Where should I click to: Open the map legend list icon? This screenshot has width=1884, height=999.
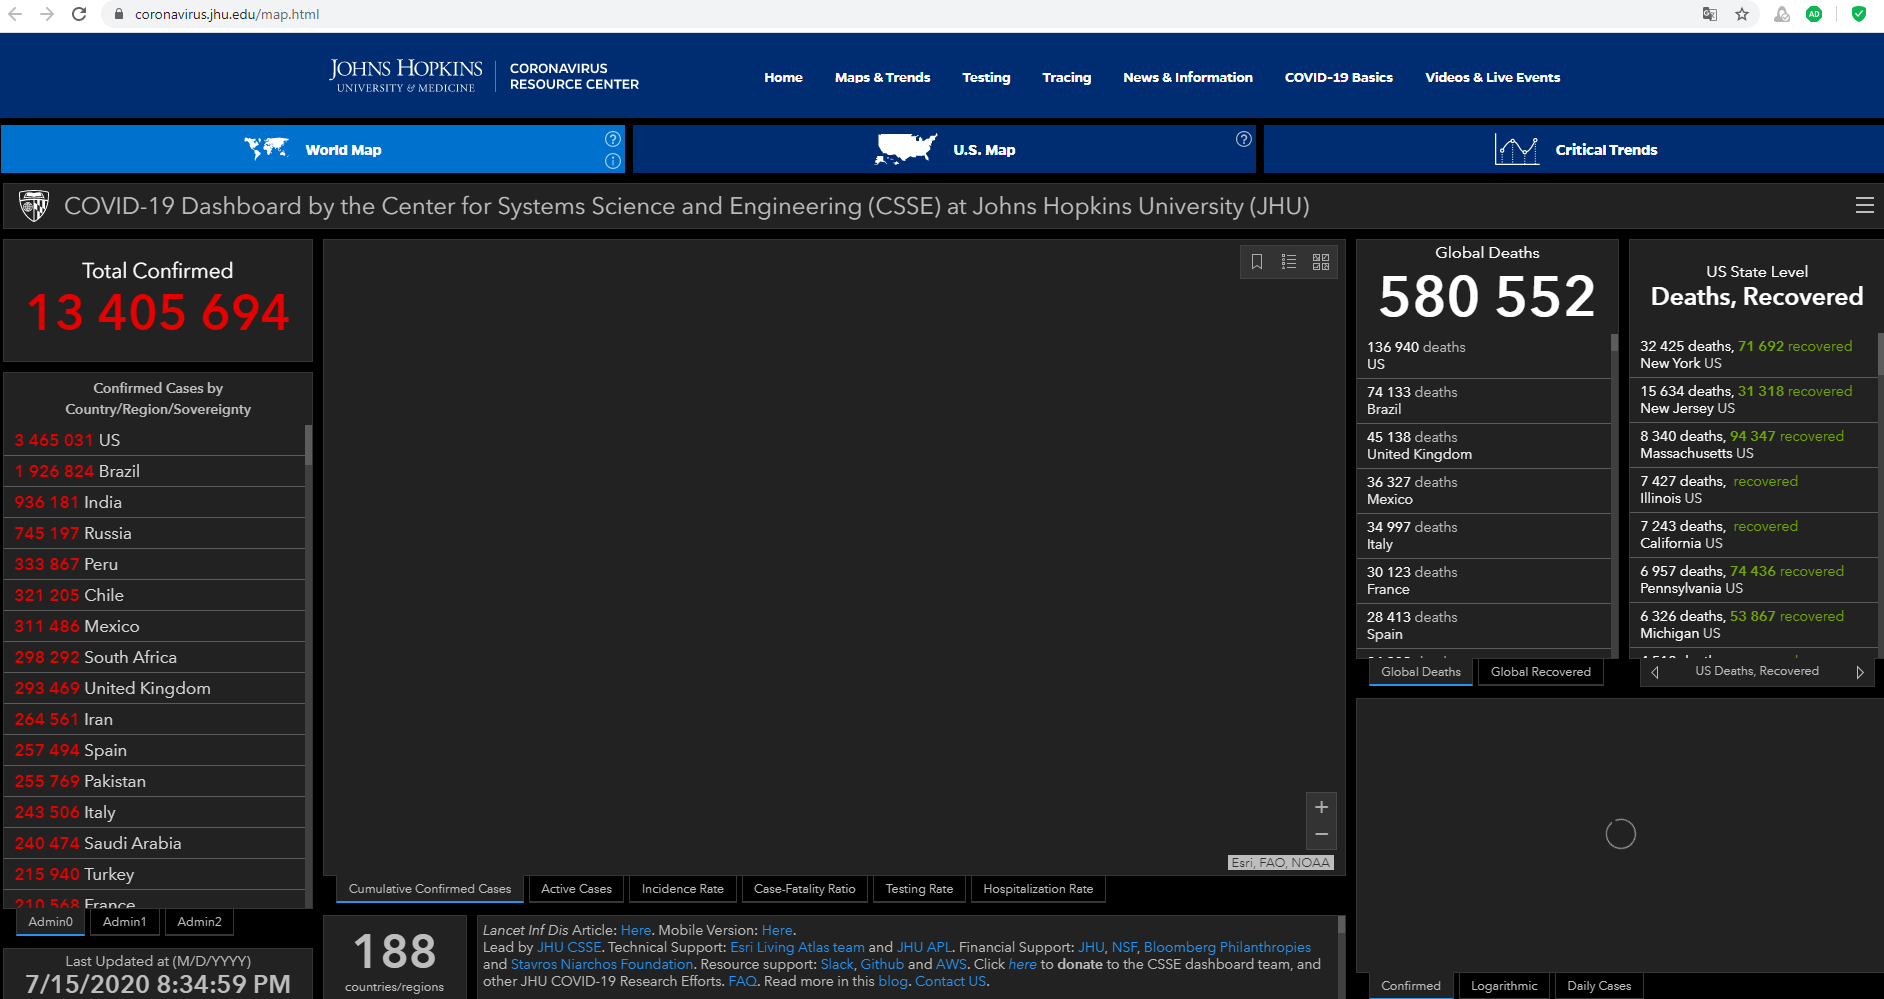pos(1289,262)
